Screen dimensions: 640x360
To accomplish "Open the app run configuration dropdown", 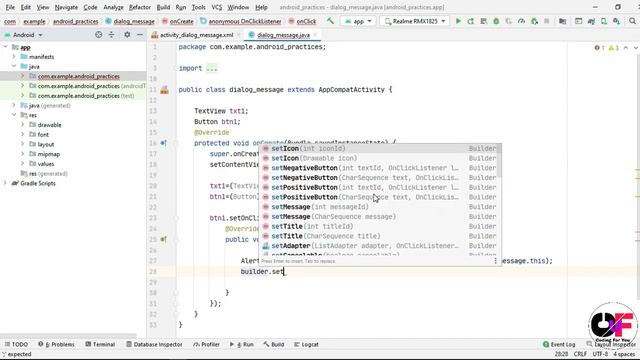I will click(358, 21).
